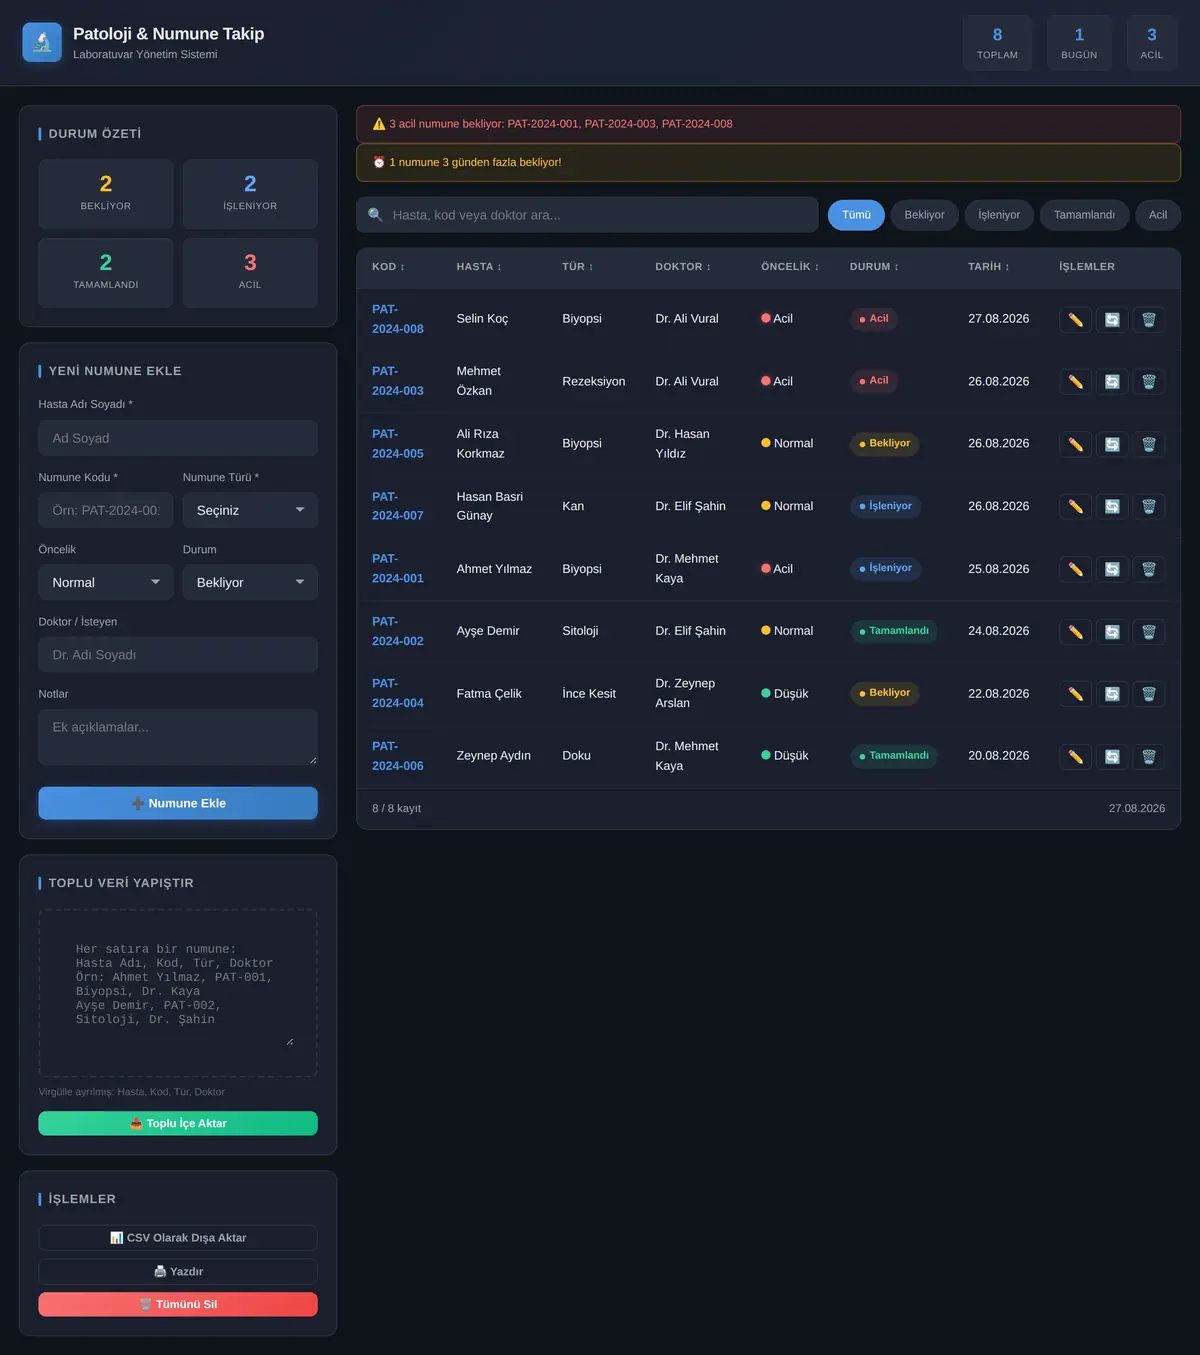Image resolution: width=1200 pixels, height=1355 pixels.
Task: Delete the PAT-2024-002 sample
Action: click(1149, 632)
